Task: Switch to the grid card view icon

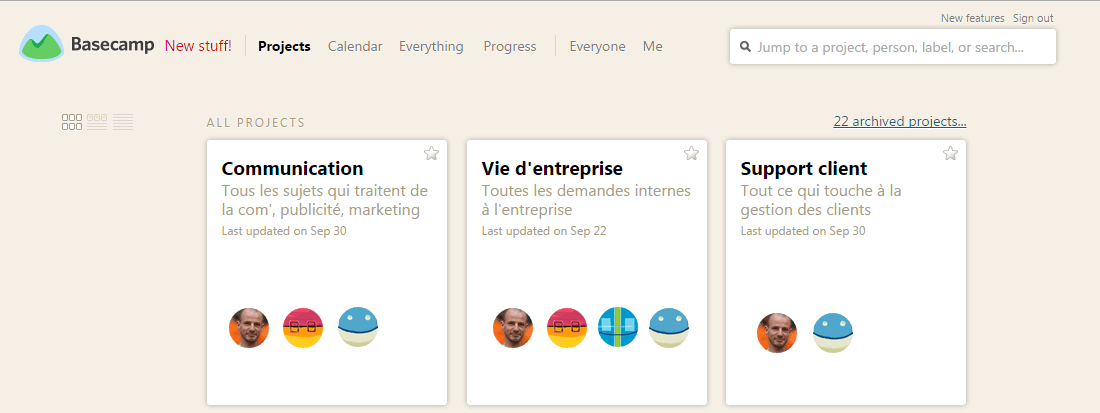Action: [x=72, y=122]
